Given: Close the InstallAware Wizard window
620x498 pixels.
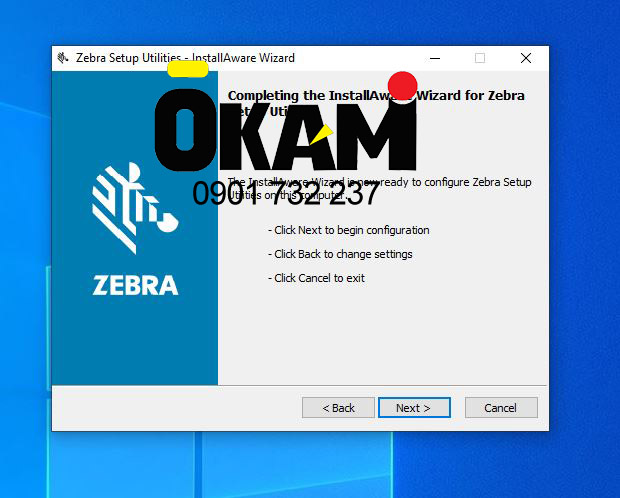Looking at the screenshot, I should pyautogui.click(x=525, y=58).
